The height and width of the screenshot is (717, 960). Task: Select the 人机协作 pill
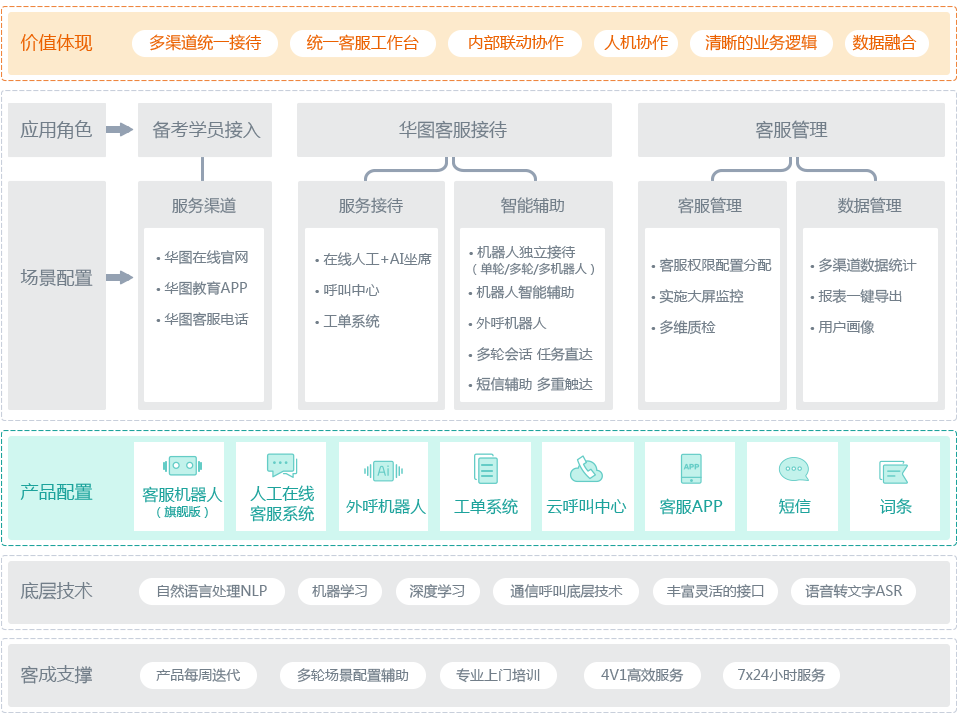point(636,43)
